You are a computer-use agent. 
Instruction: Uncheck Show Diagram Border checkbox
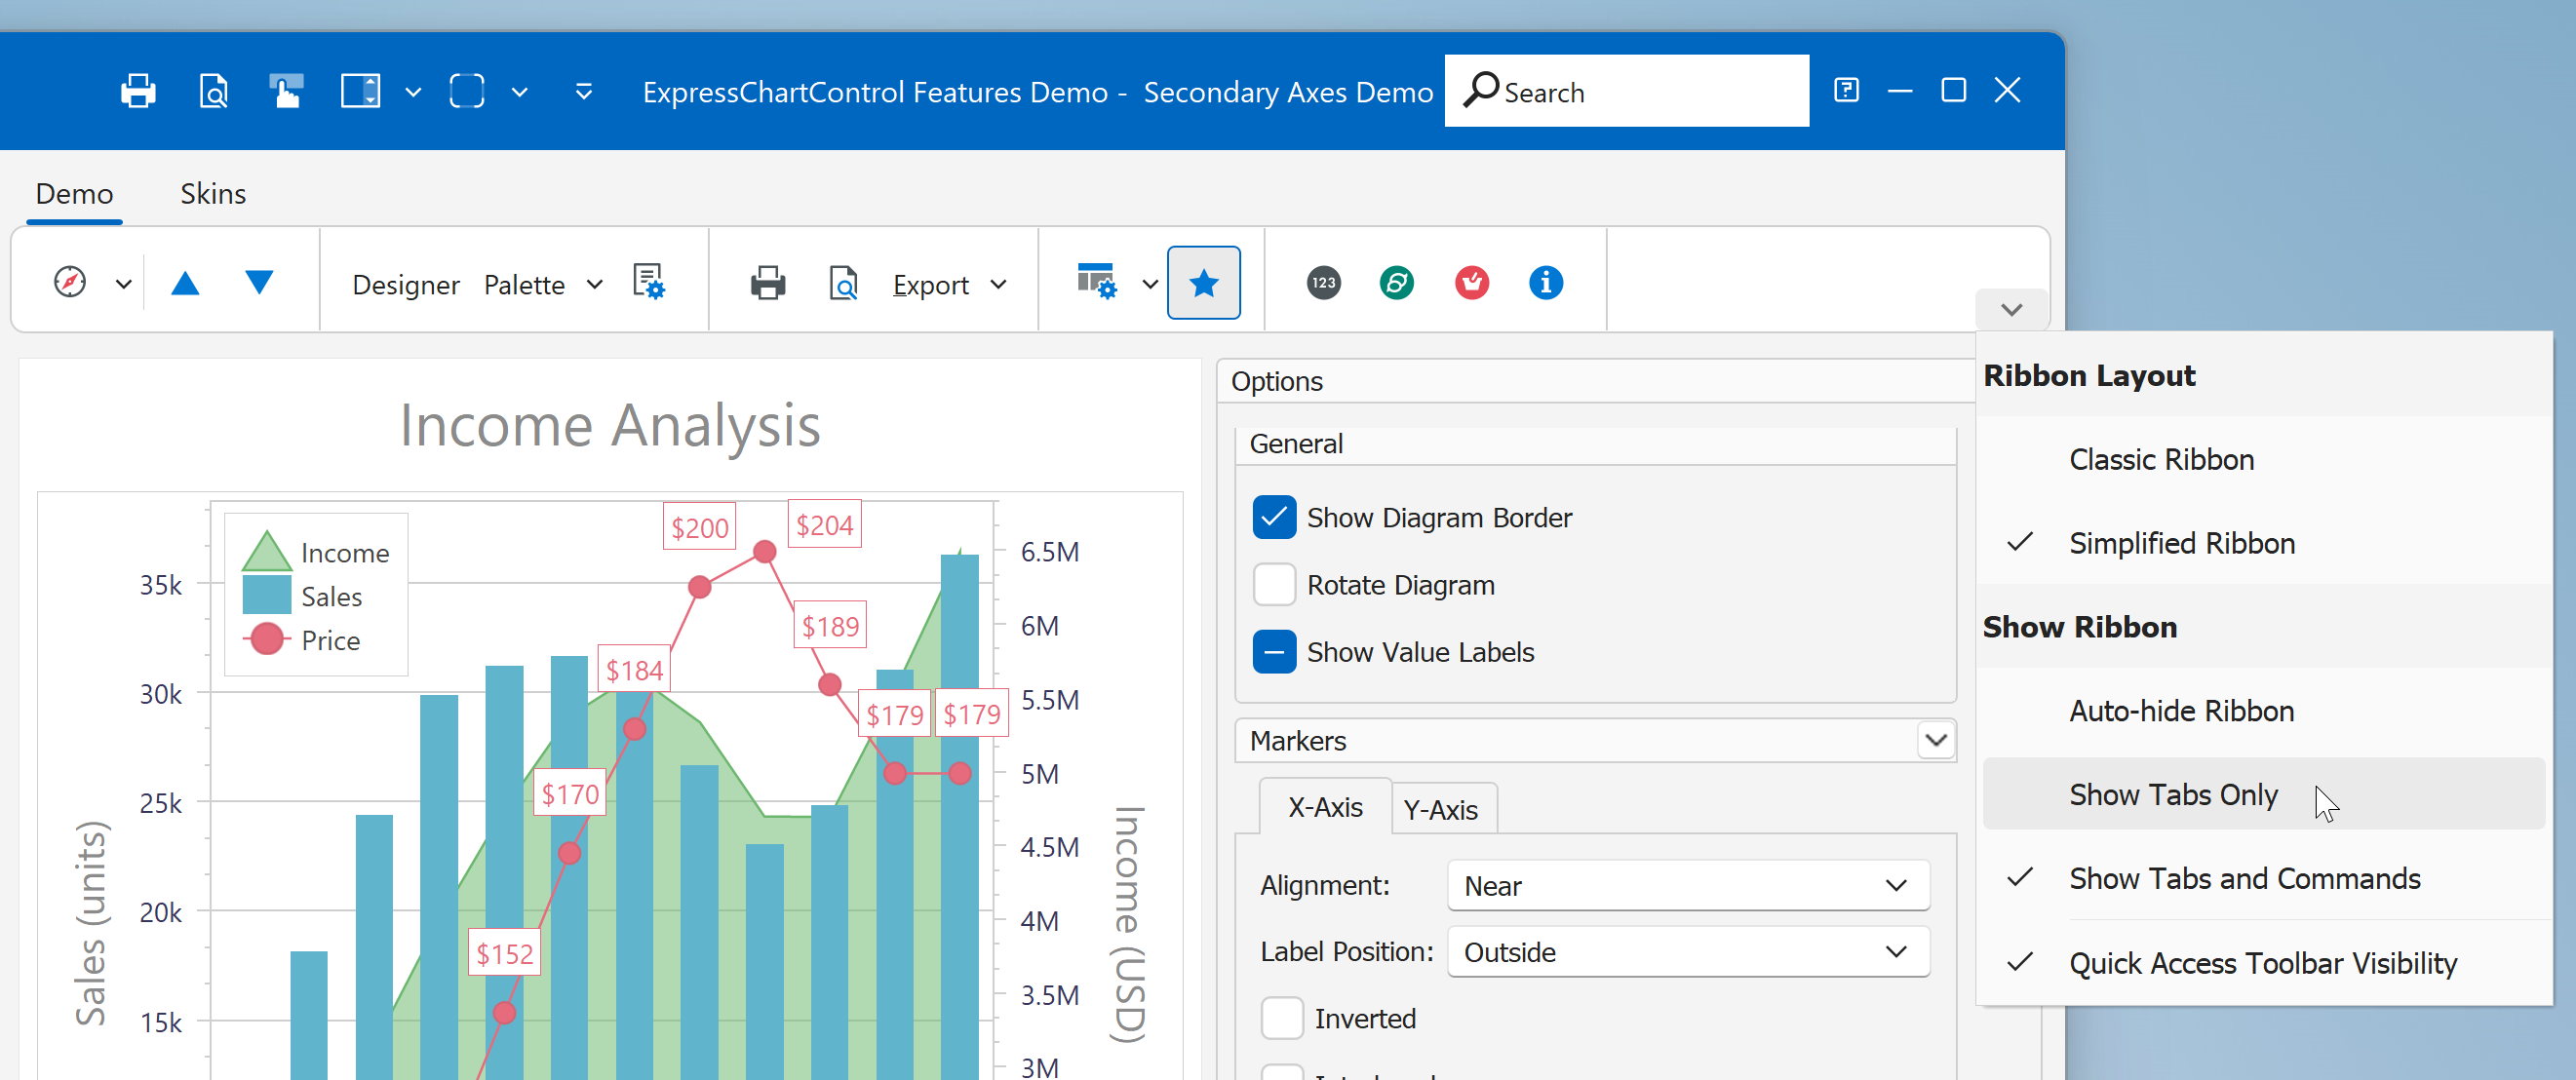1274,518
